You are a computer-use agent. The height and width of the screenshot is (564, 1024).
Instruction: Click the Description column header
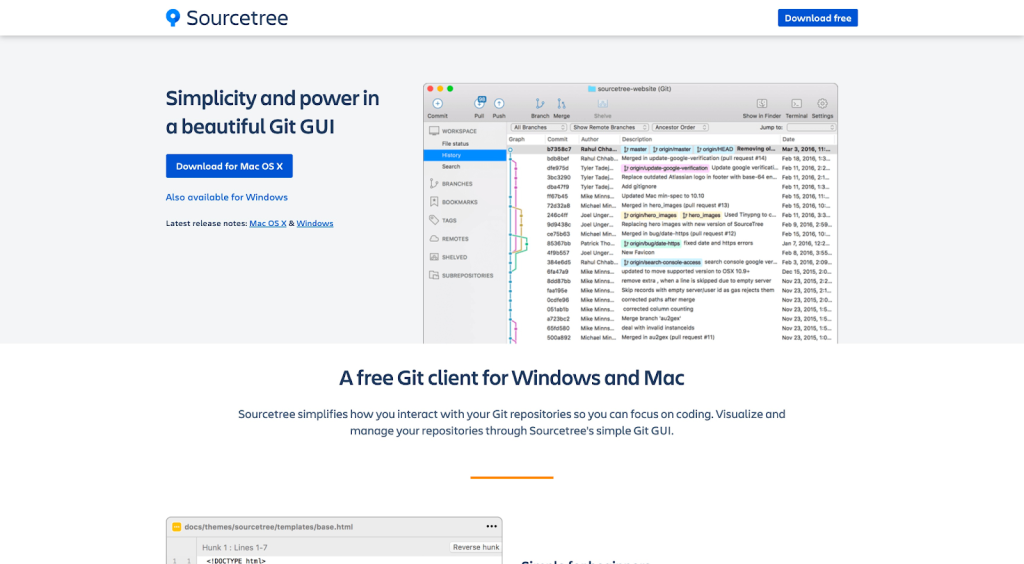637,139
